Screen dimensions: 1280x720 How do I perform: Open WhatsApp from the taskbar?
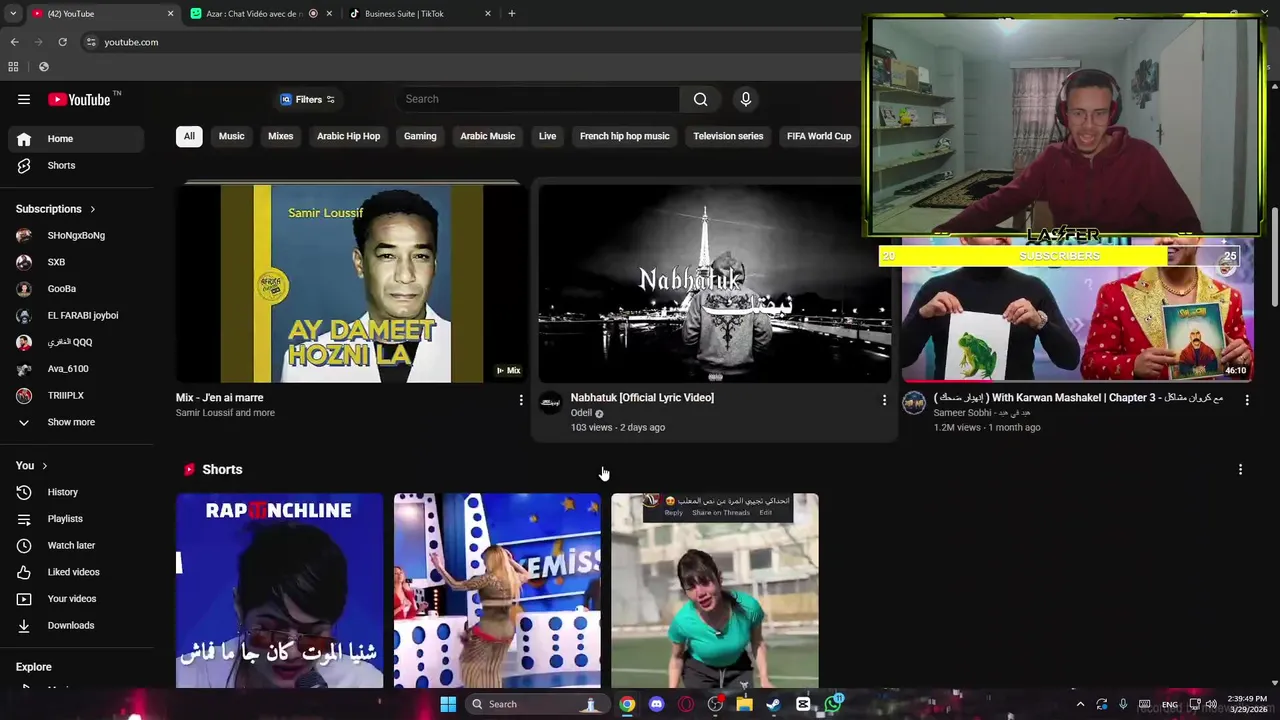[x=832, y=704]
